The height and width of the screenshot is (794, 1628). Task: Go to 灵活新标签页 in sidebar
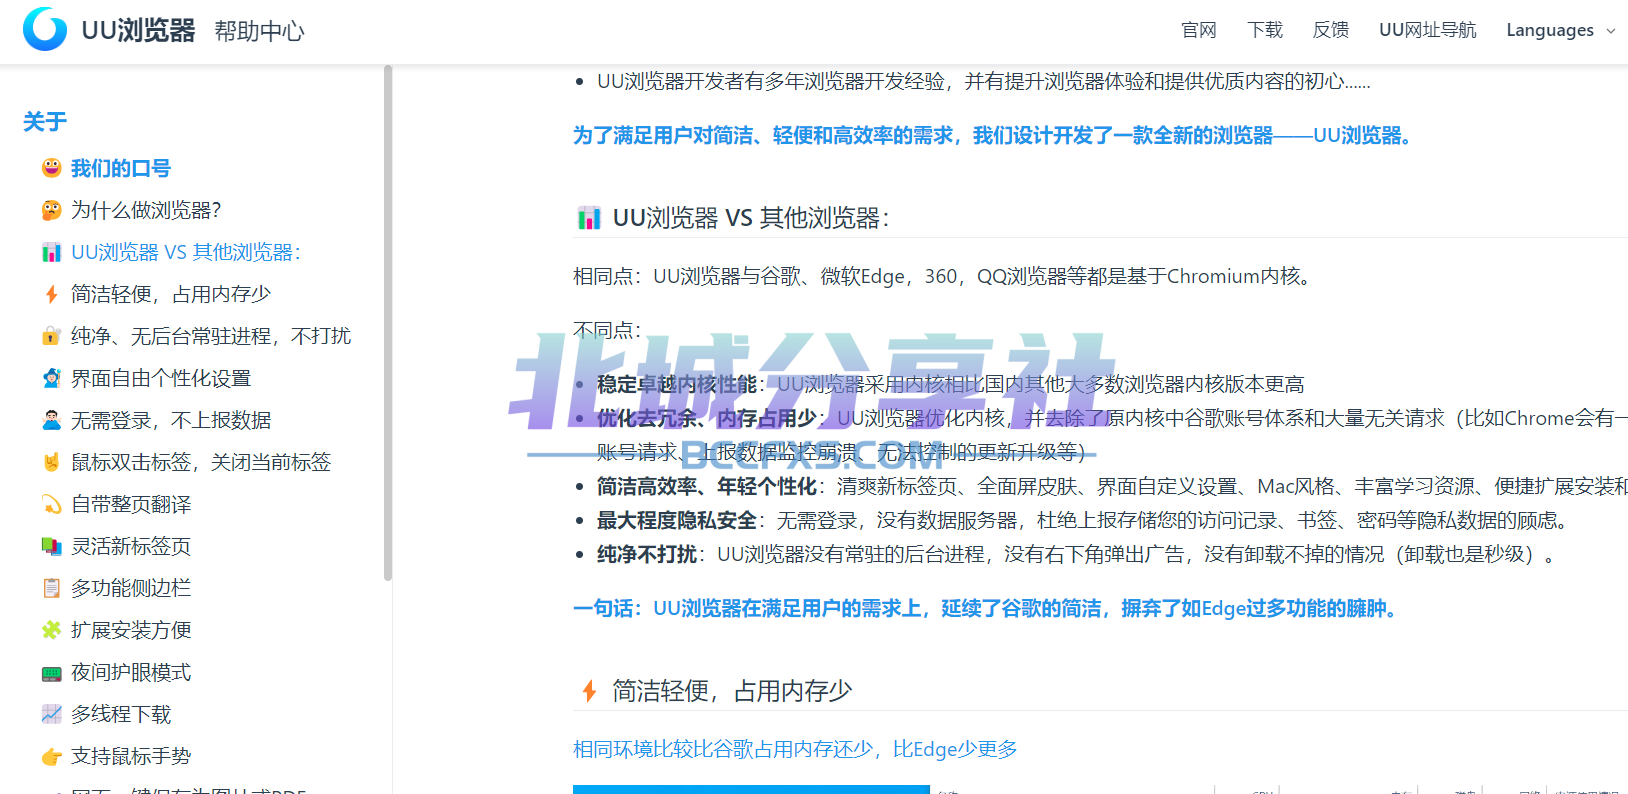(x=131, y=546)
